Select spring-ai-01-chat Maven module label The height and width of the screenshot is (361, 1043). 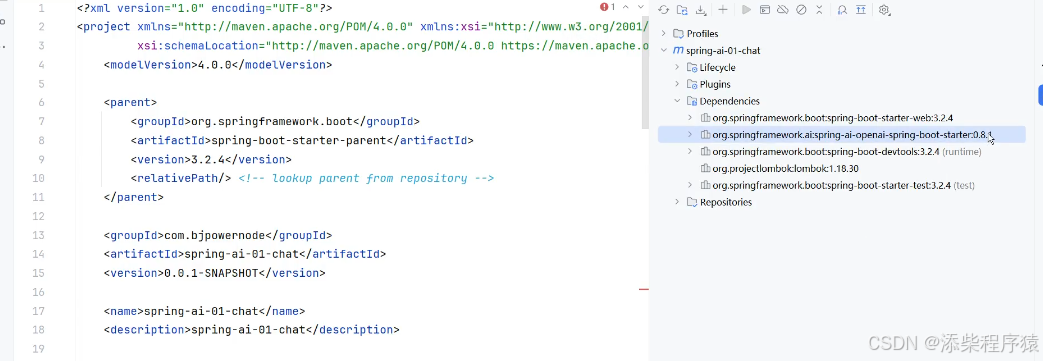pyautogui.click(x=724, y=51)
